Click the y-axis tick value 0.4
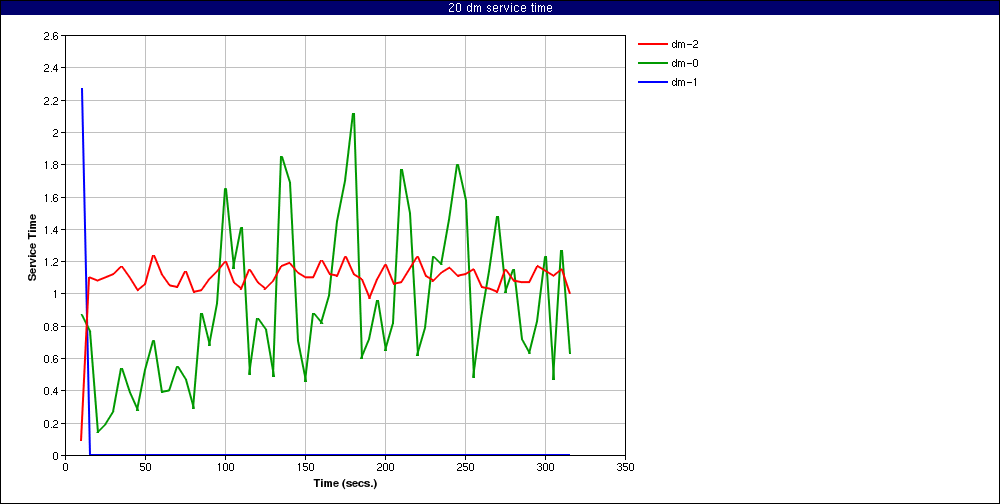1000x504 pixels. (52, 391)
